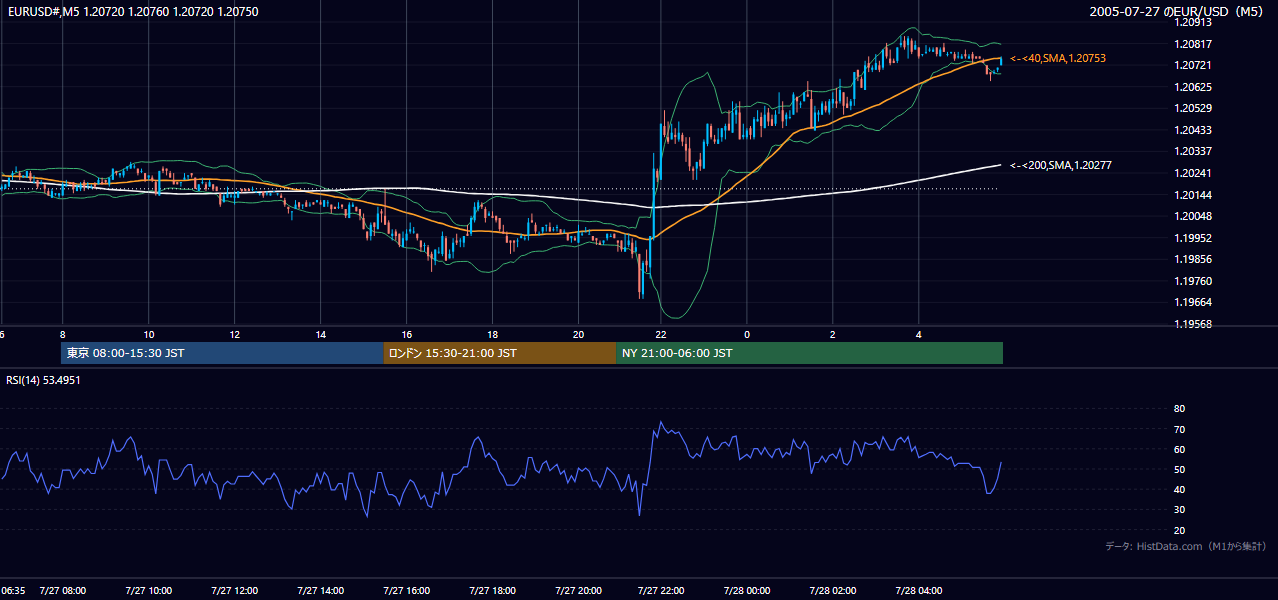The width and height of the screenshot is (1278, 600).
Task: Click price axis label 1.19664
Action: pos(1193,302)
